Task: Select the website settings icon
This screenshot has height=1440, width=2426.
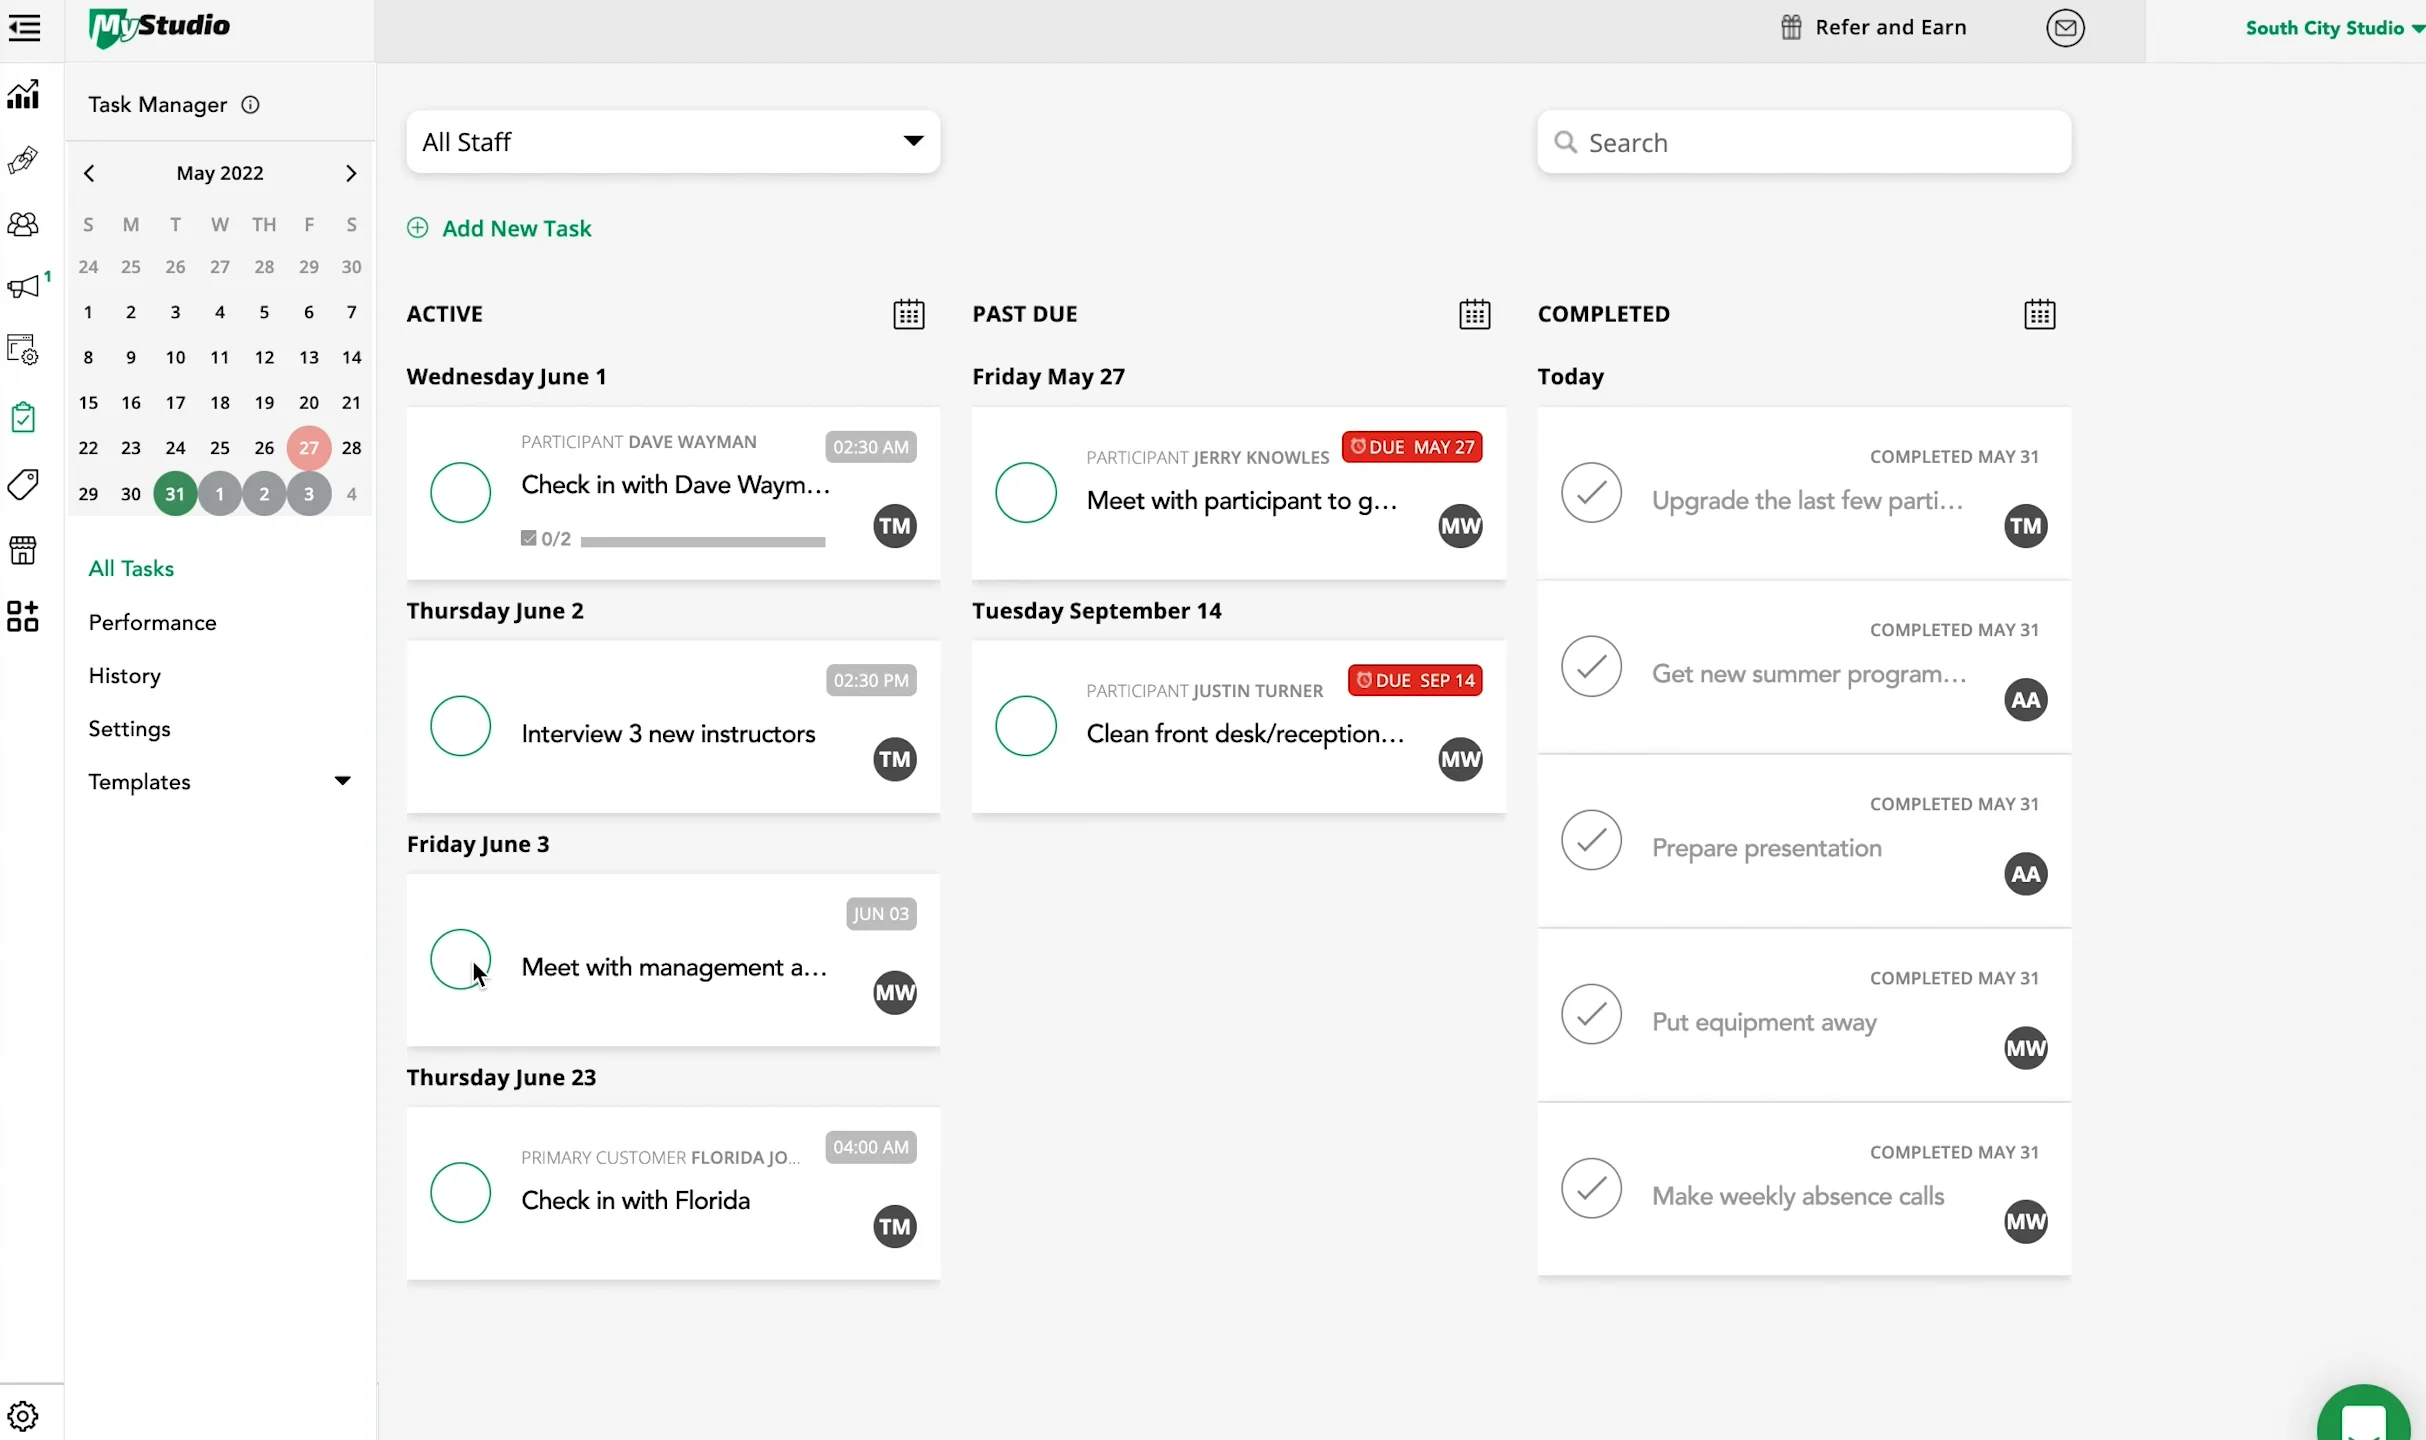Action: pyautogui.click(x=24, y=348)
